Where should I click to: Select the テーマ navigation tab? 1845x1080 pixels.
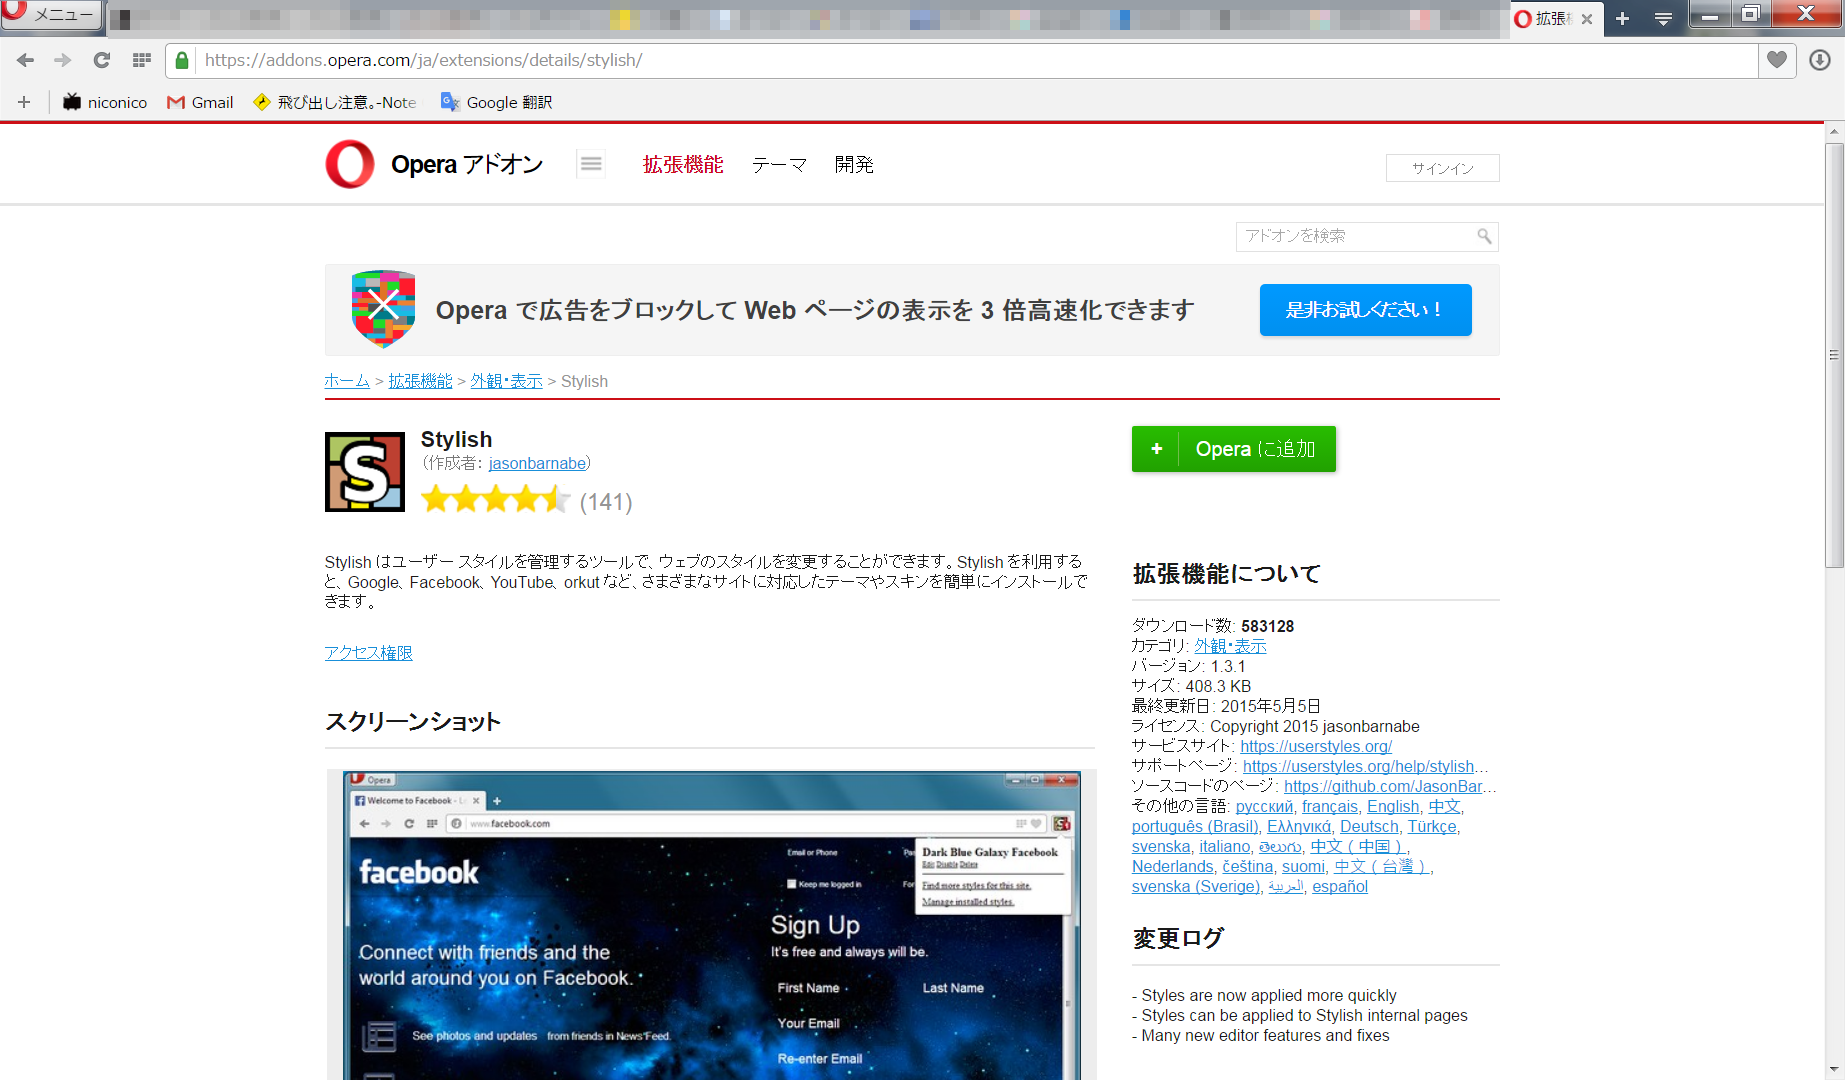(779, 165)
